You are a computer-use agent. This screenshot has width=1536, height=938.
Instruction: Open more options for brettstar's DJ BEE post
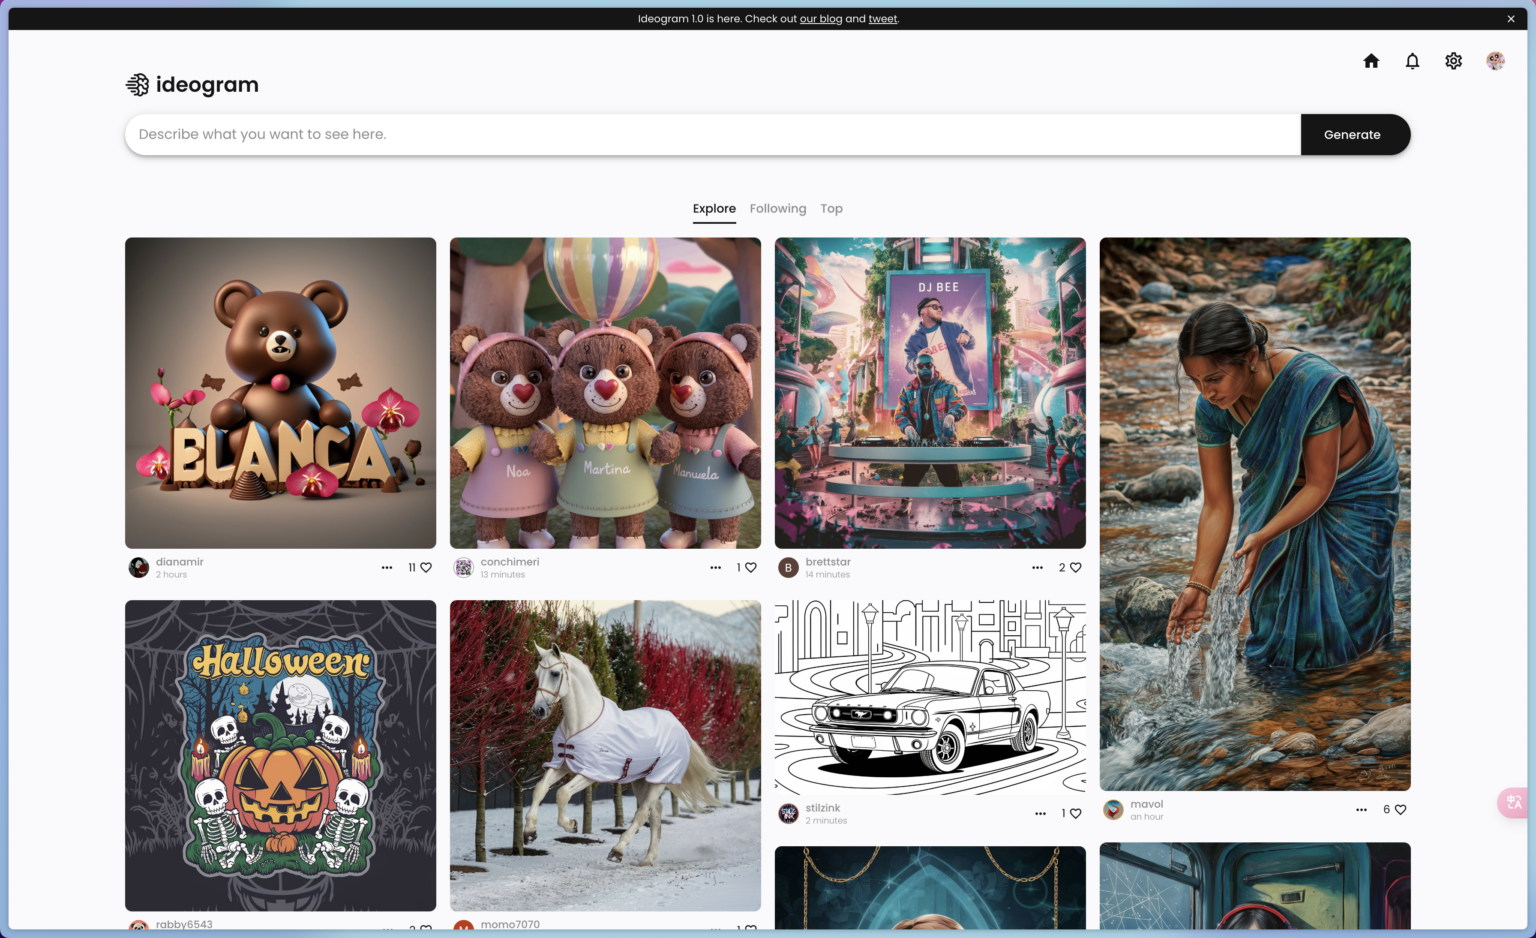pyautogui.click(x=1037, y=568)
